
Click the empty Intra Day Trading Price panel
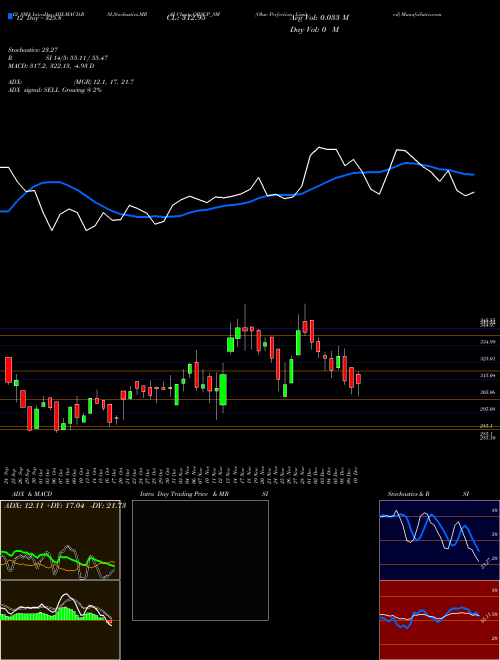(200, 560)
